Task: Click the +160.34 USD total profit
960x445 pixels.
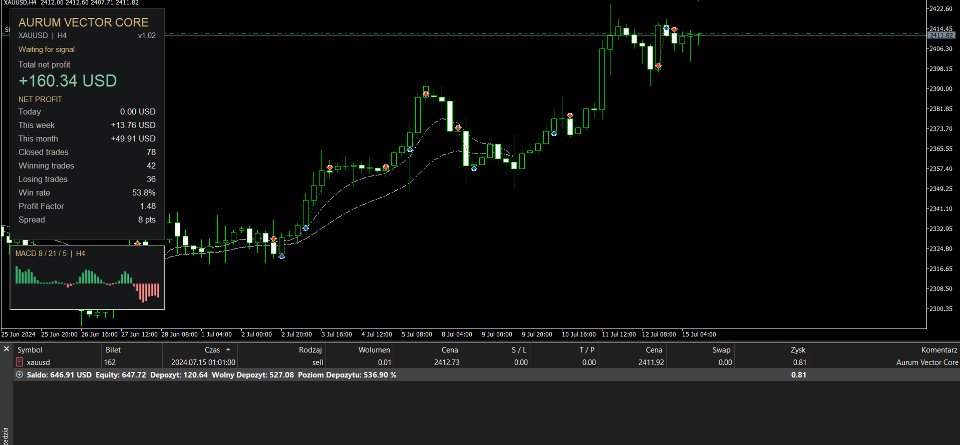Action: click(x=67, y=81)
